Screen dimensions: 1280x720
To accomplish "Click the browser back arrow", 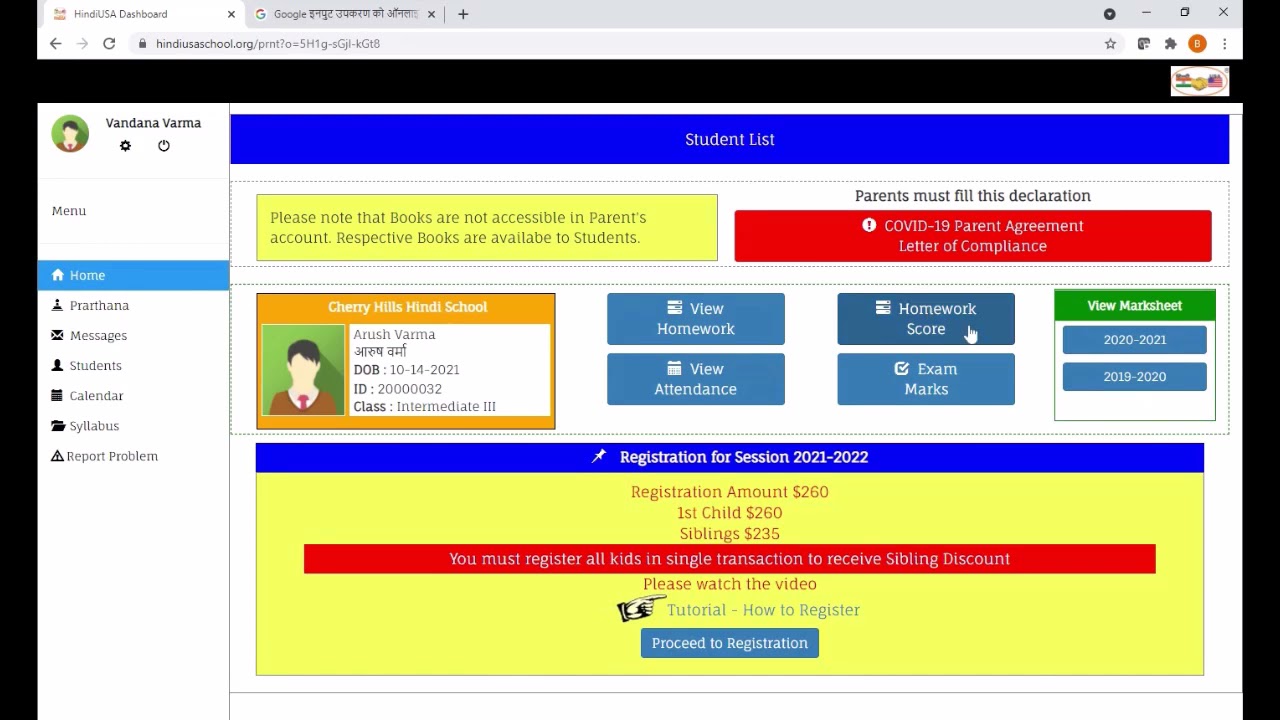I will click(56, 44).
